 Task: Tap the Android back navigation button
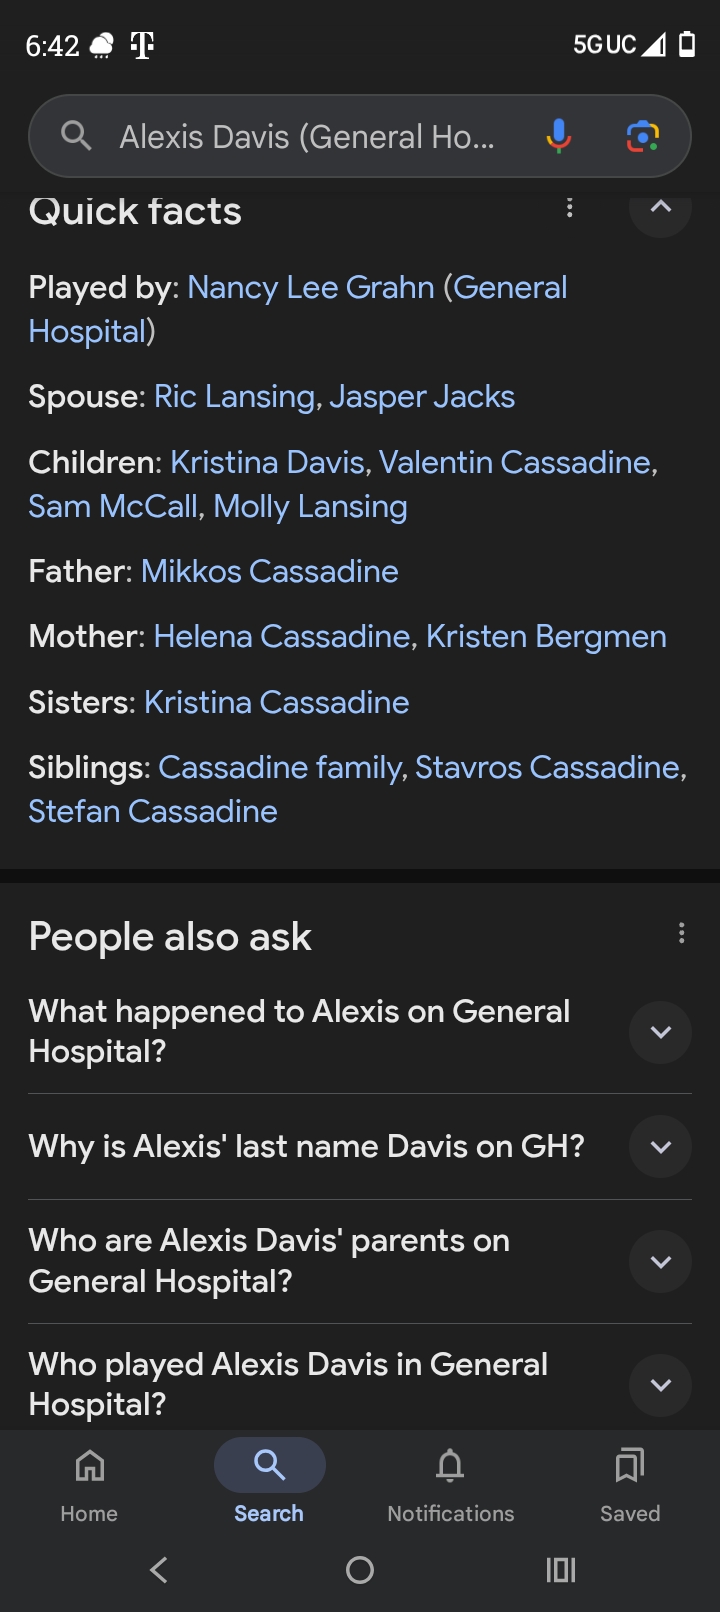pyautogui.click(x=158, y=1570)
